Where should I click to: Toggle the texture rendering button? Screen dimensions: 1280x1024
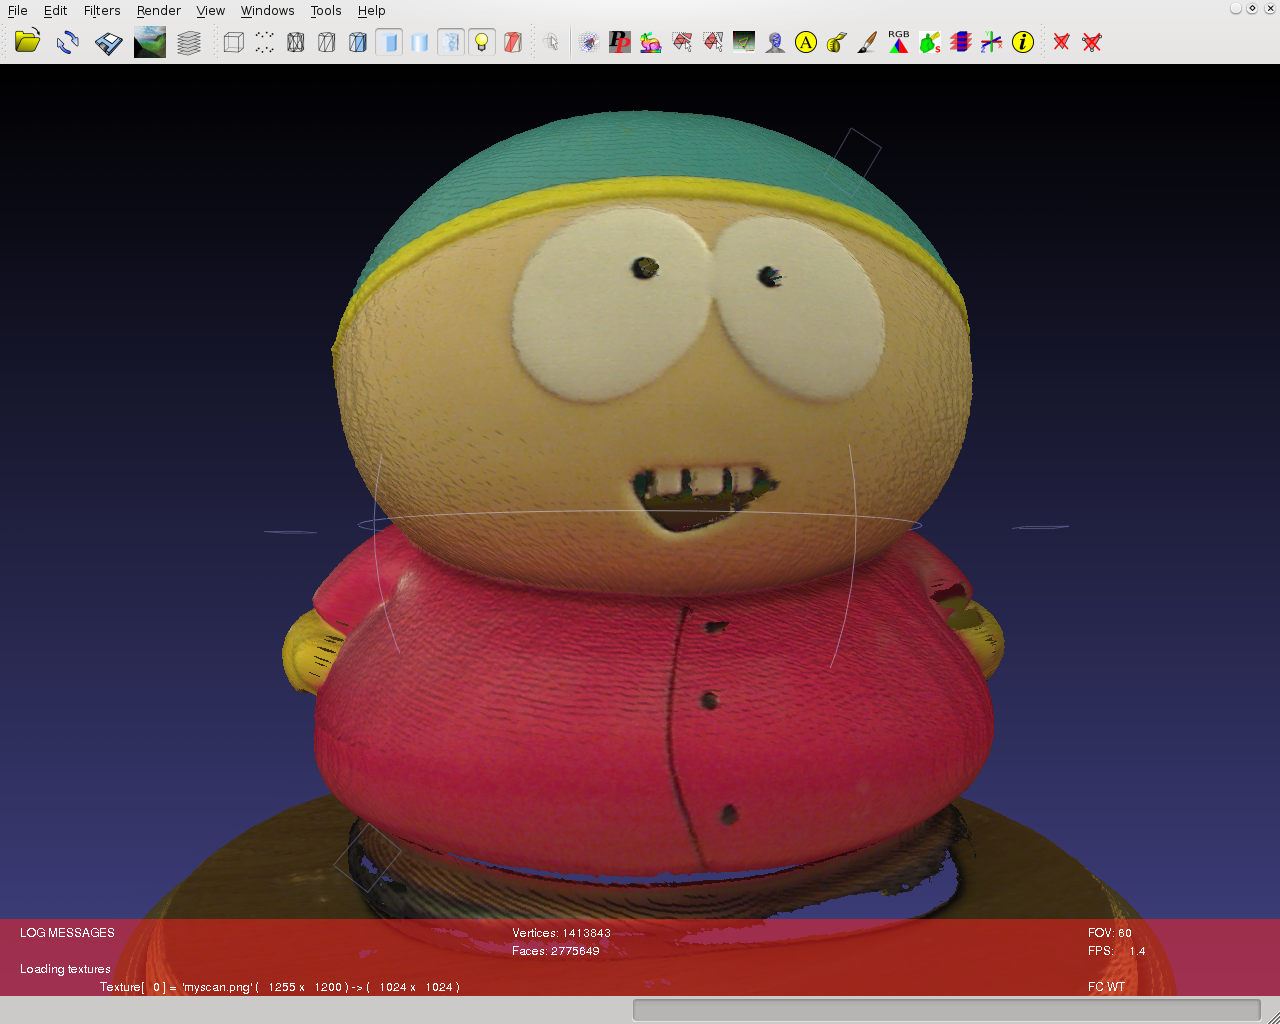click(x=451, y=42)
